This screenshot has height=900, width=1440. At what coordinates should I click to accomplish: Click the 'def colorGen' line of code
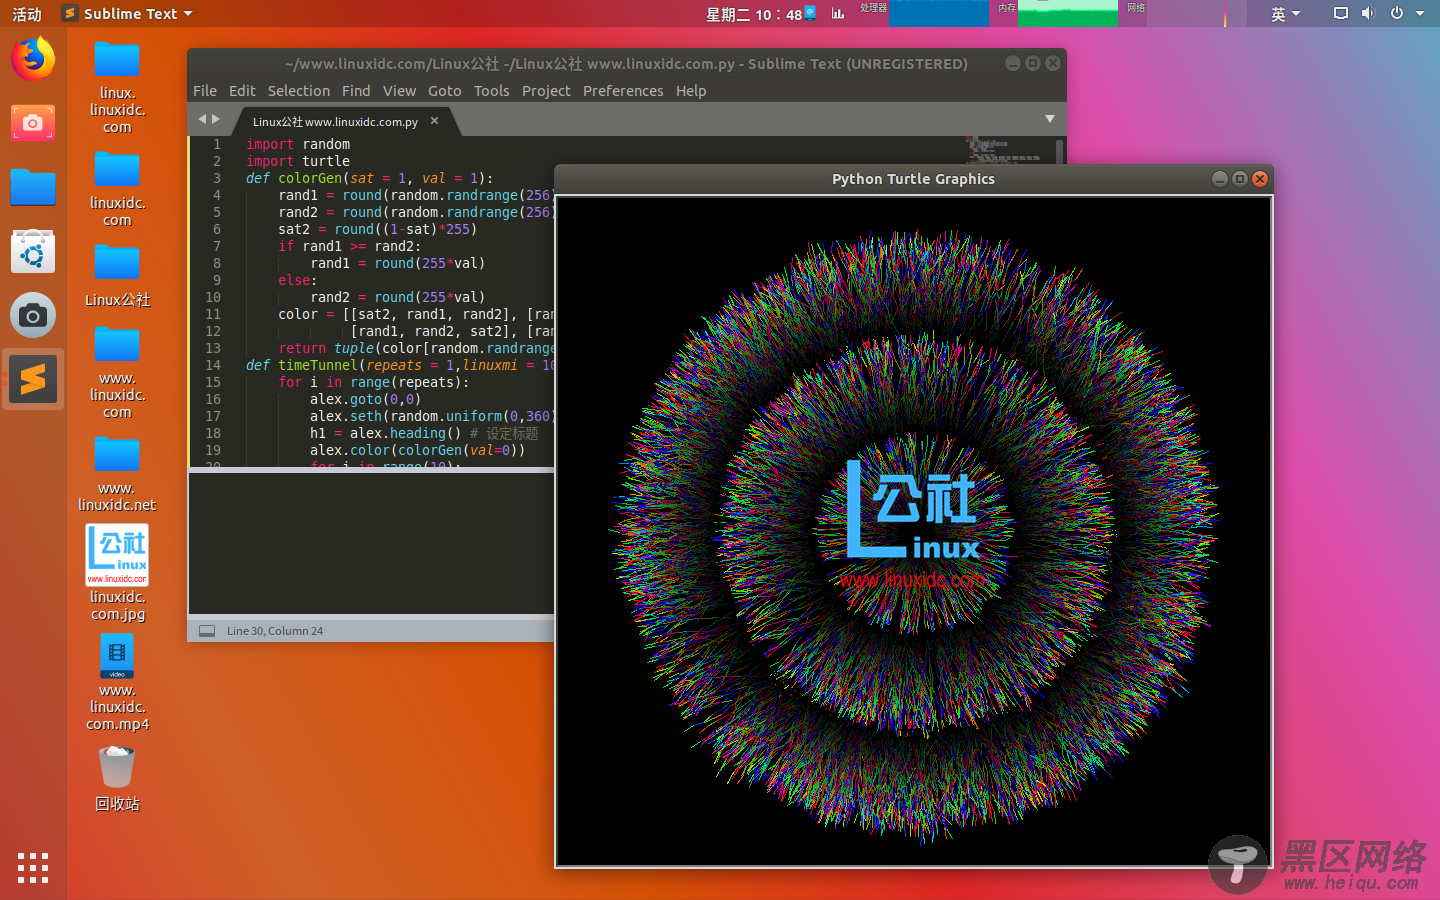(370, 178)
